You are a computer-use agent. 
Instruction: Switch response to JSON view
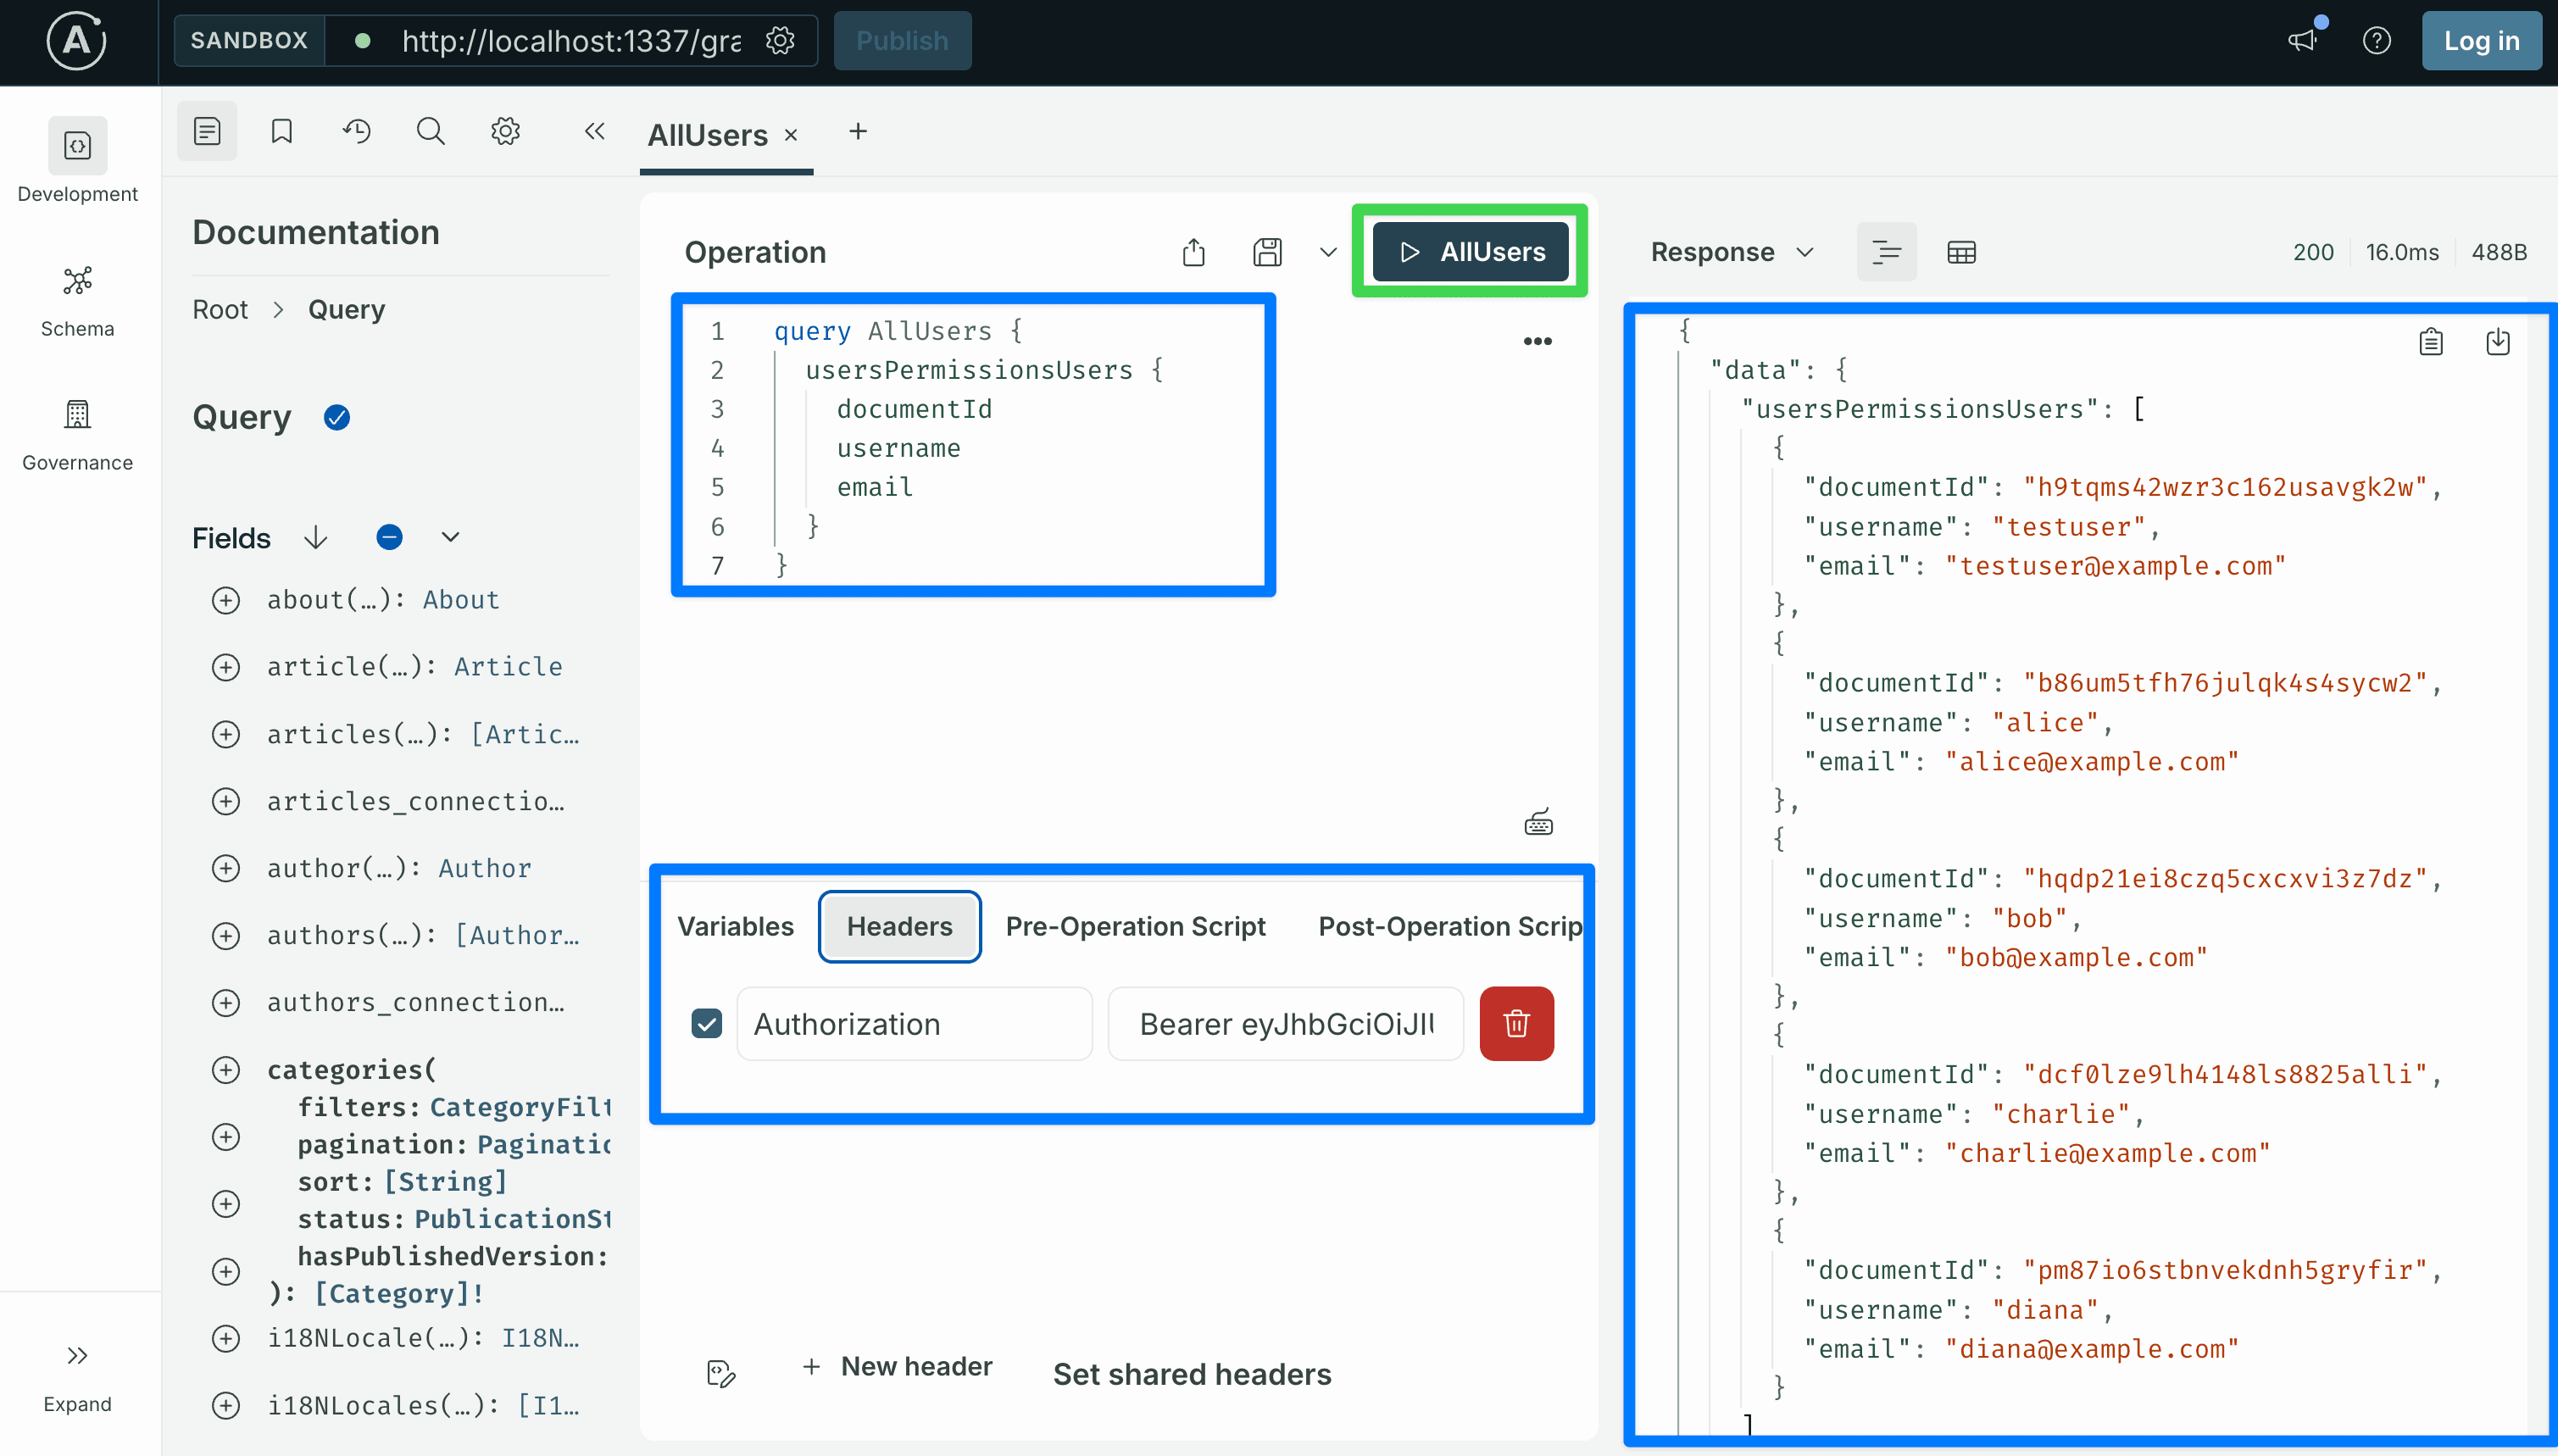click(x=1886, y=252)
